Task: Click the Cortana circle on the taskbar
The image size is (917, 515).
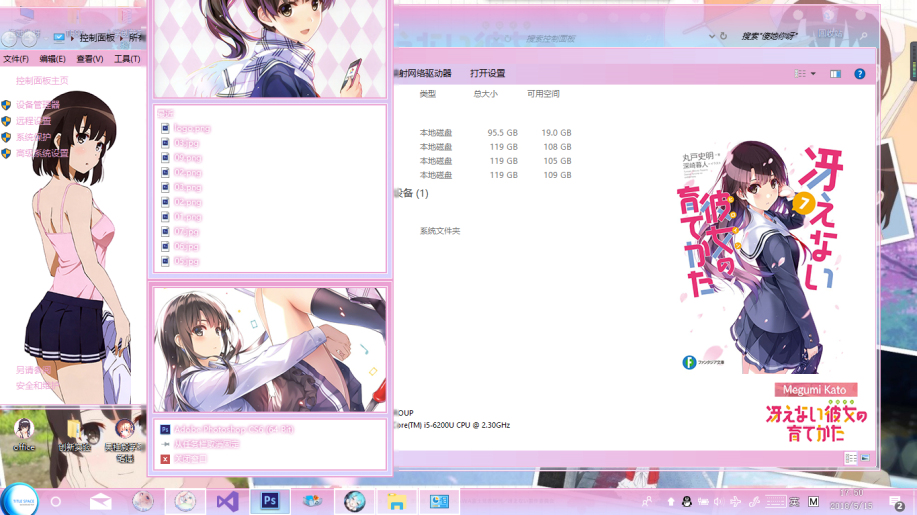Action: [56, 502]
